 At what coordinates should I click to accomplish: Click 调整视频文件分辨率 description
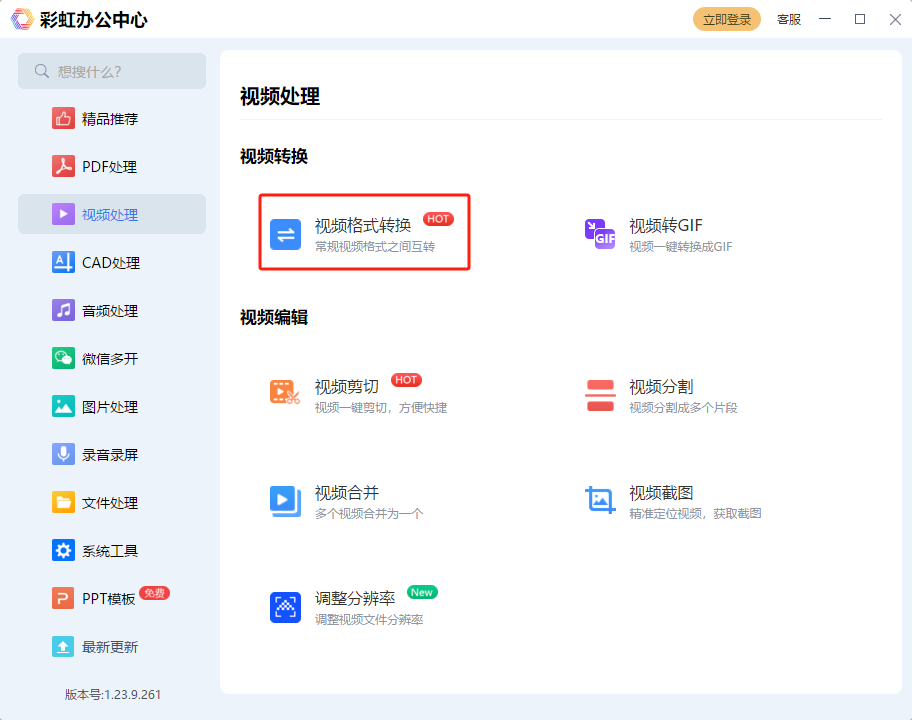[369, 619]
